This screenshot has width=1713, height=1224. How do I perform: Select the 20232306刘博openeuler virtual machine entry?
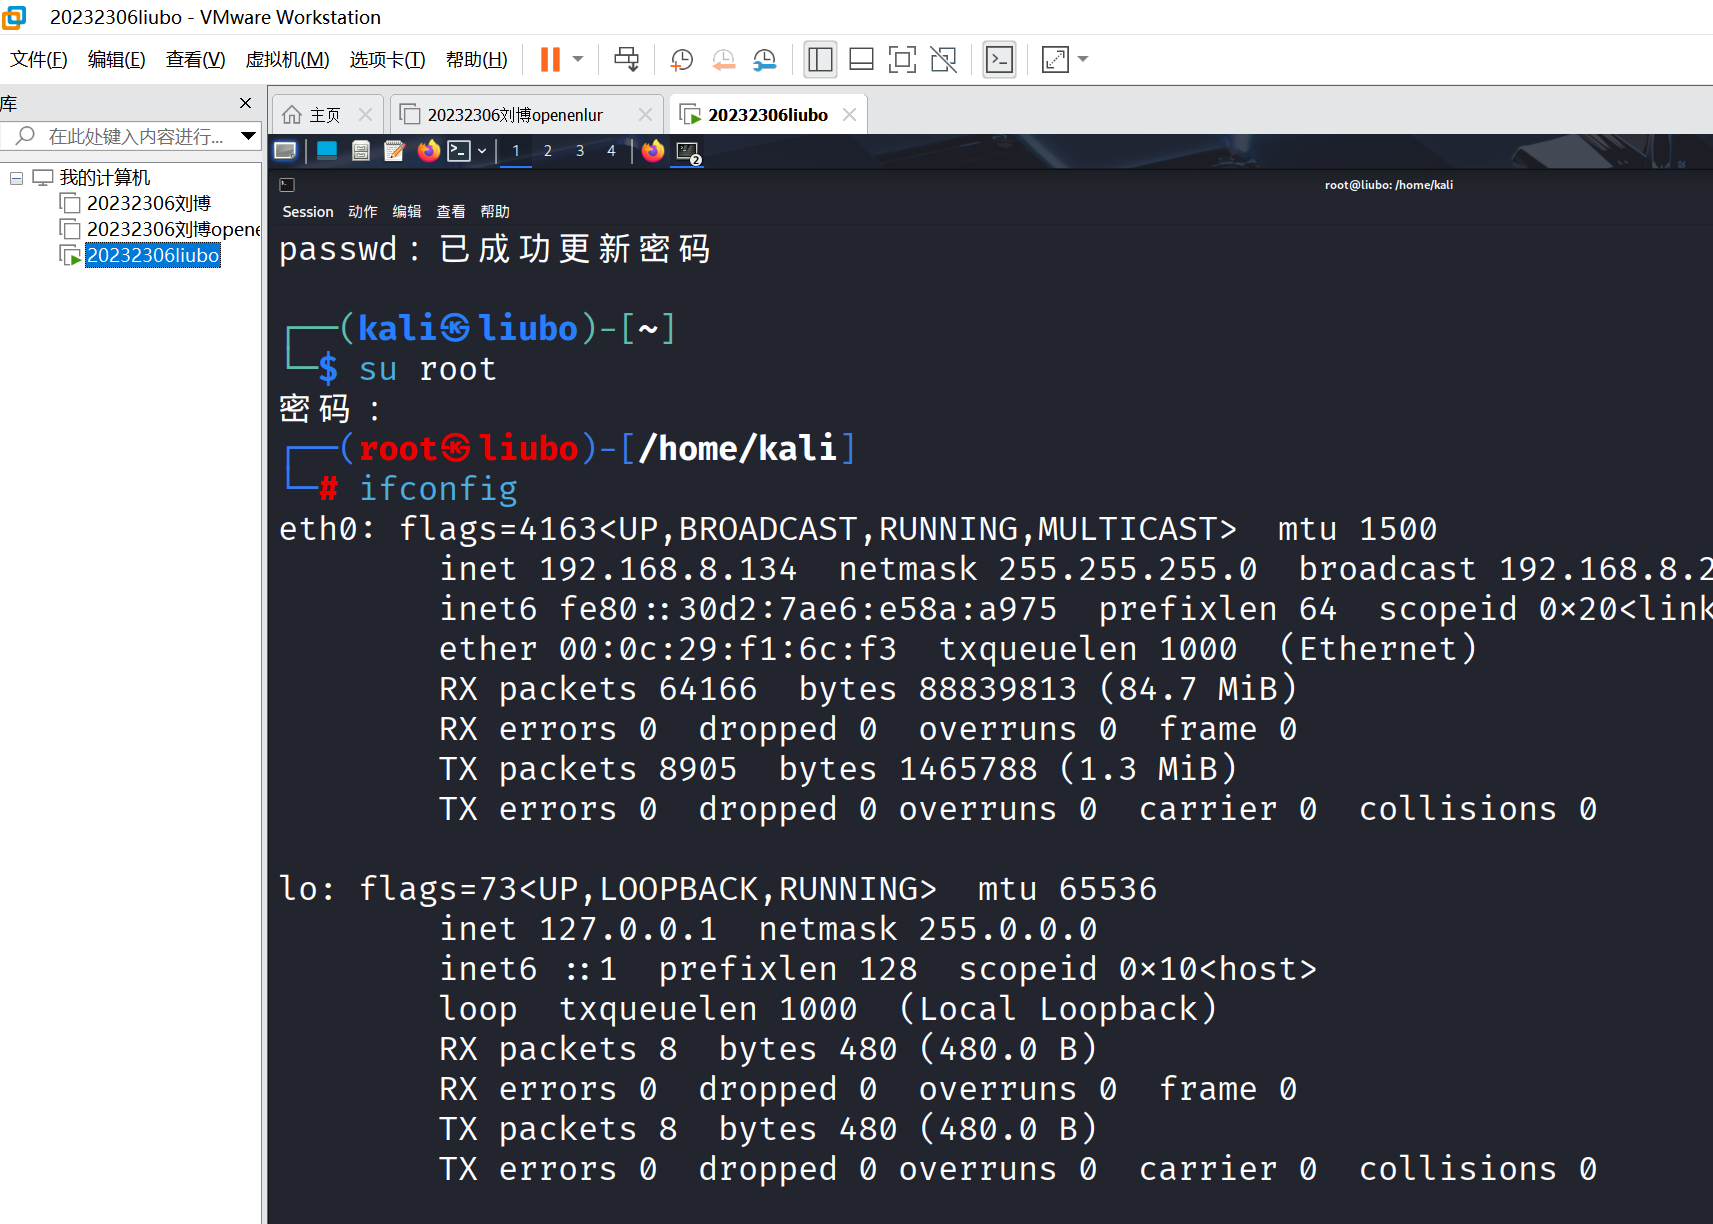(173, 230)
